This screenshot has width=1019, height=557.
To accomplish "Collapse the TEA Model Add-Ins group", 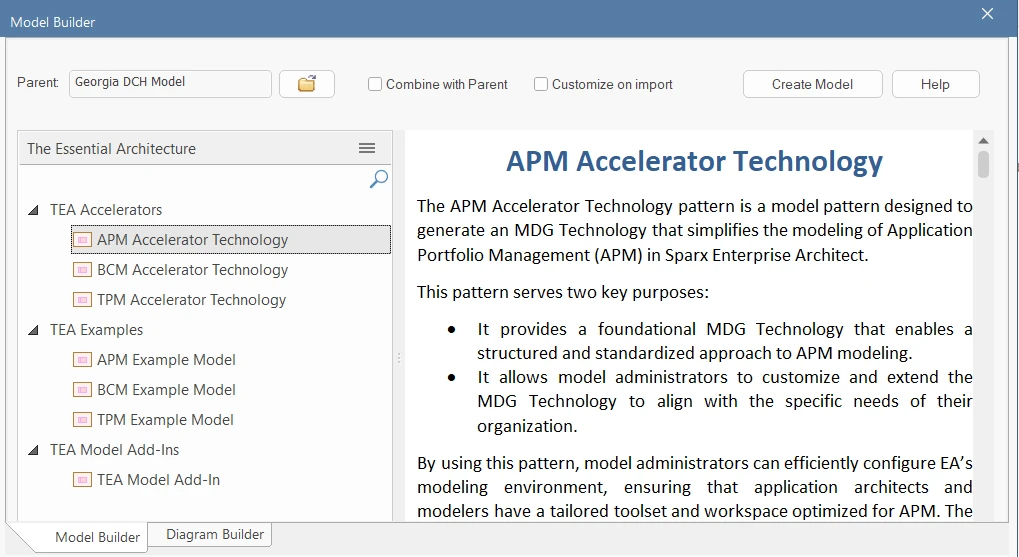I will 34,450.
